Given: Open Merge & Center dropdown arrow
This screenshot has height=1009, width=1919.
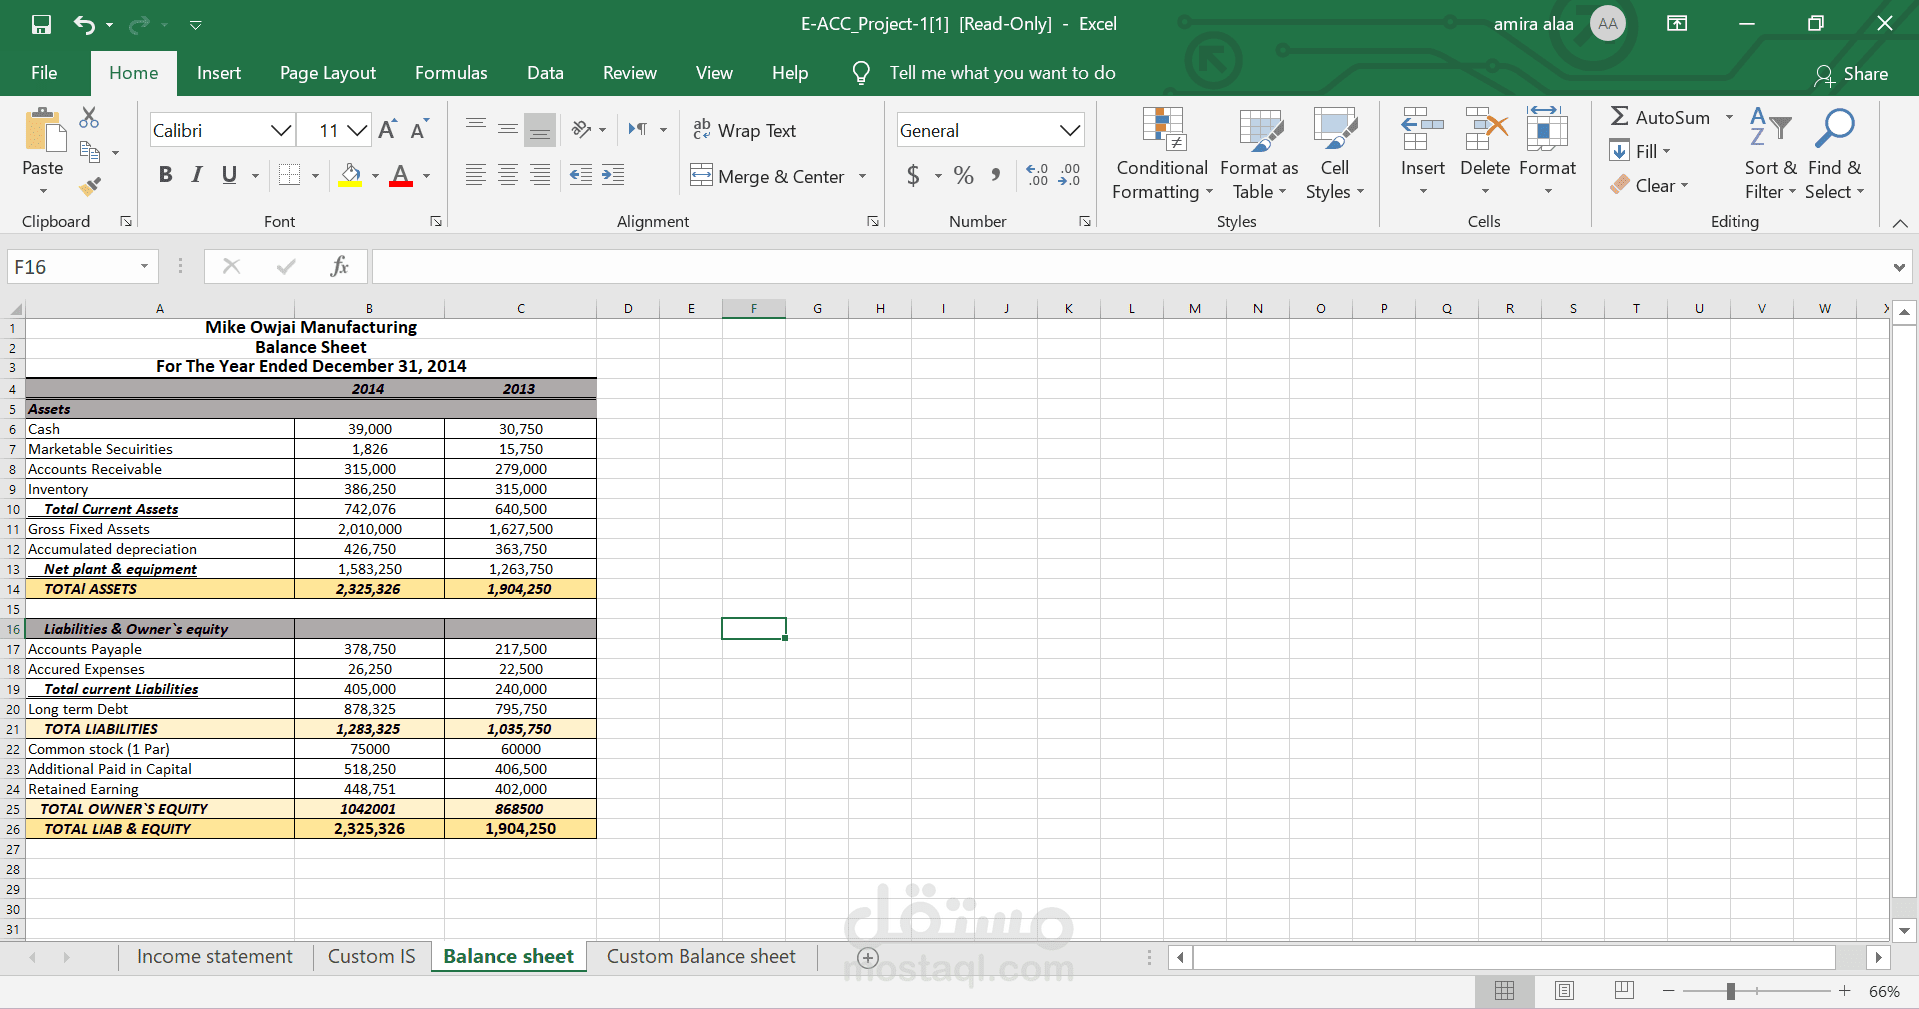Looking at the screenshot, I should [x=862, y=176].
